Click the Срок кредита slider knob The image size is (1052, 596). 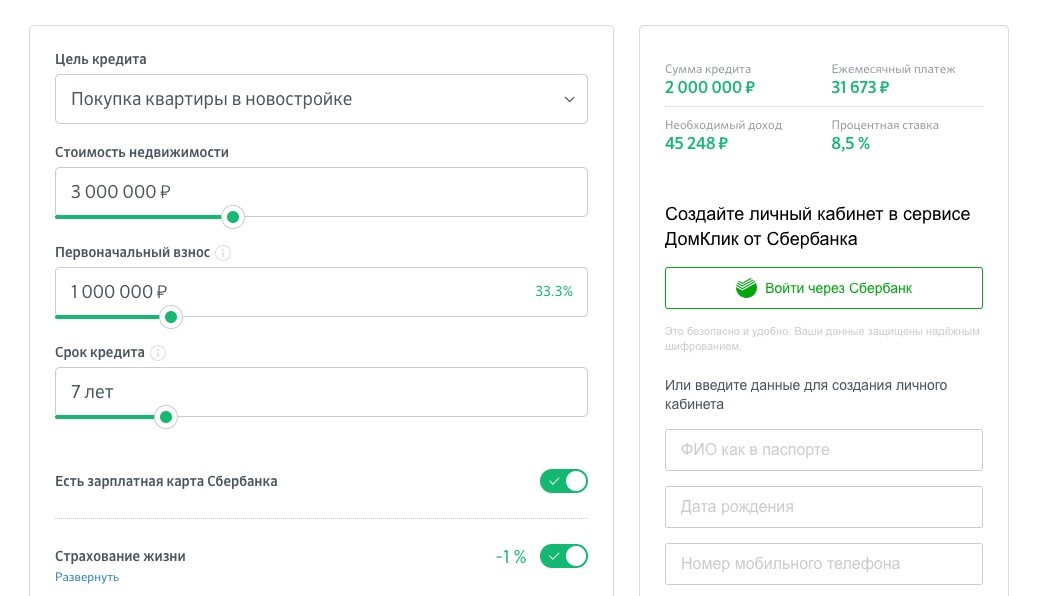pyautogui.click(x=165, y=417)
